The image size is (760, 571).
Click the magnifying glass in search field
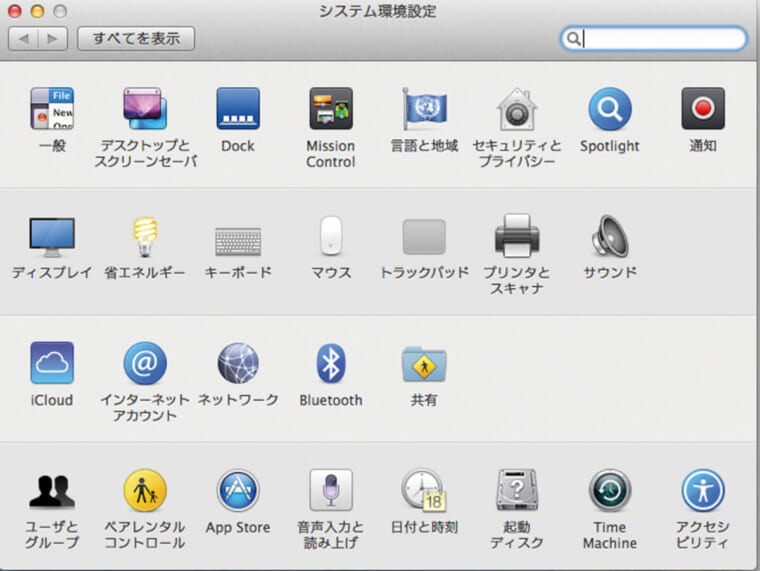click(573, 38)
